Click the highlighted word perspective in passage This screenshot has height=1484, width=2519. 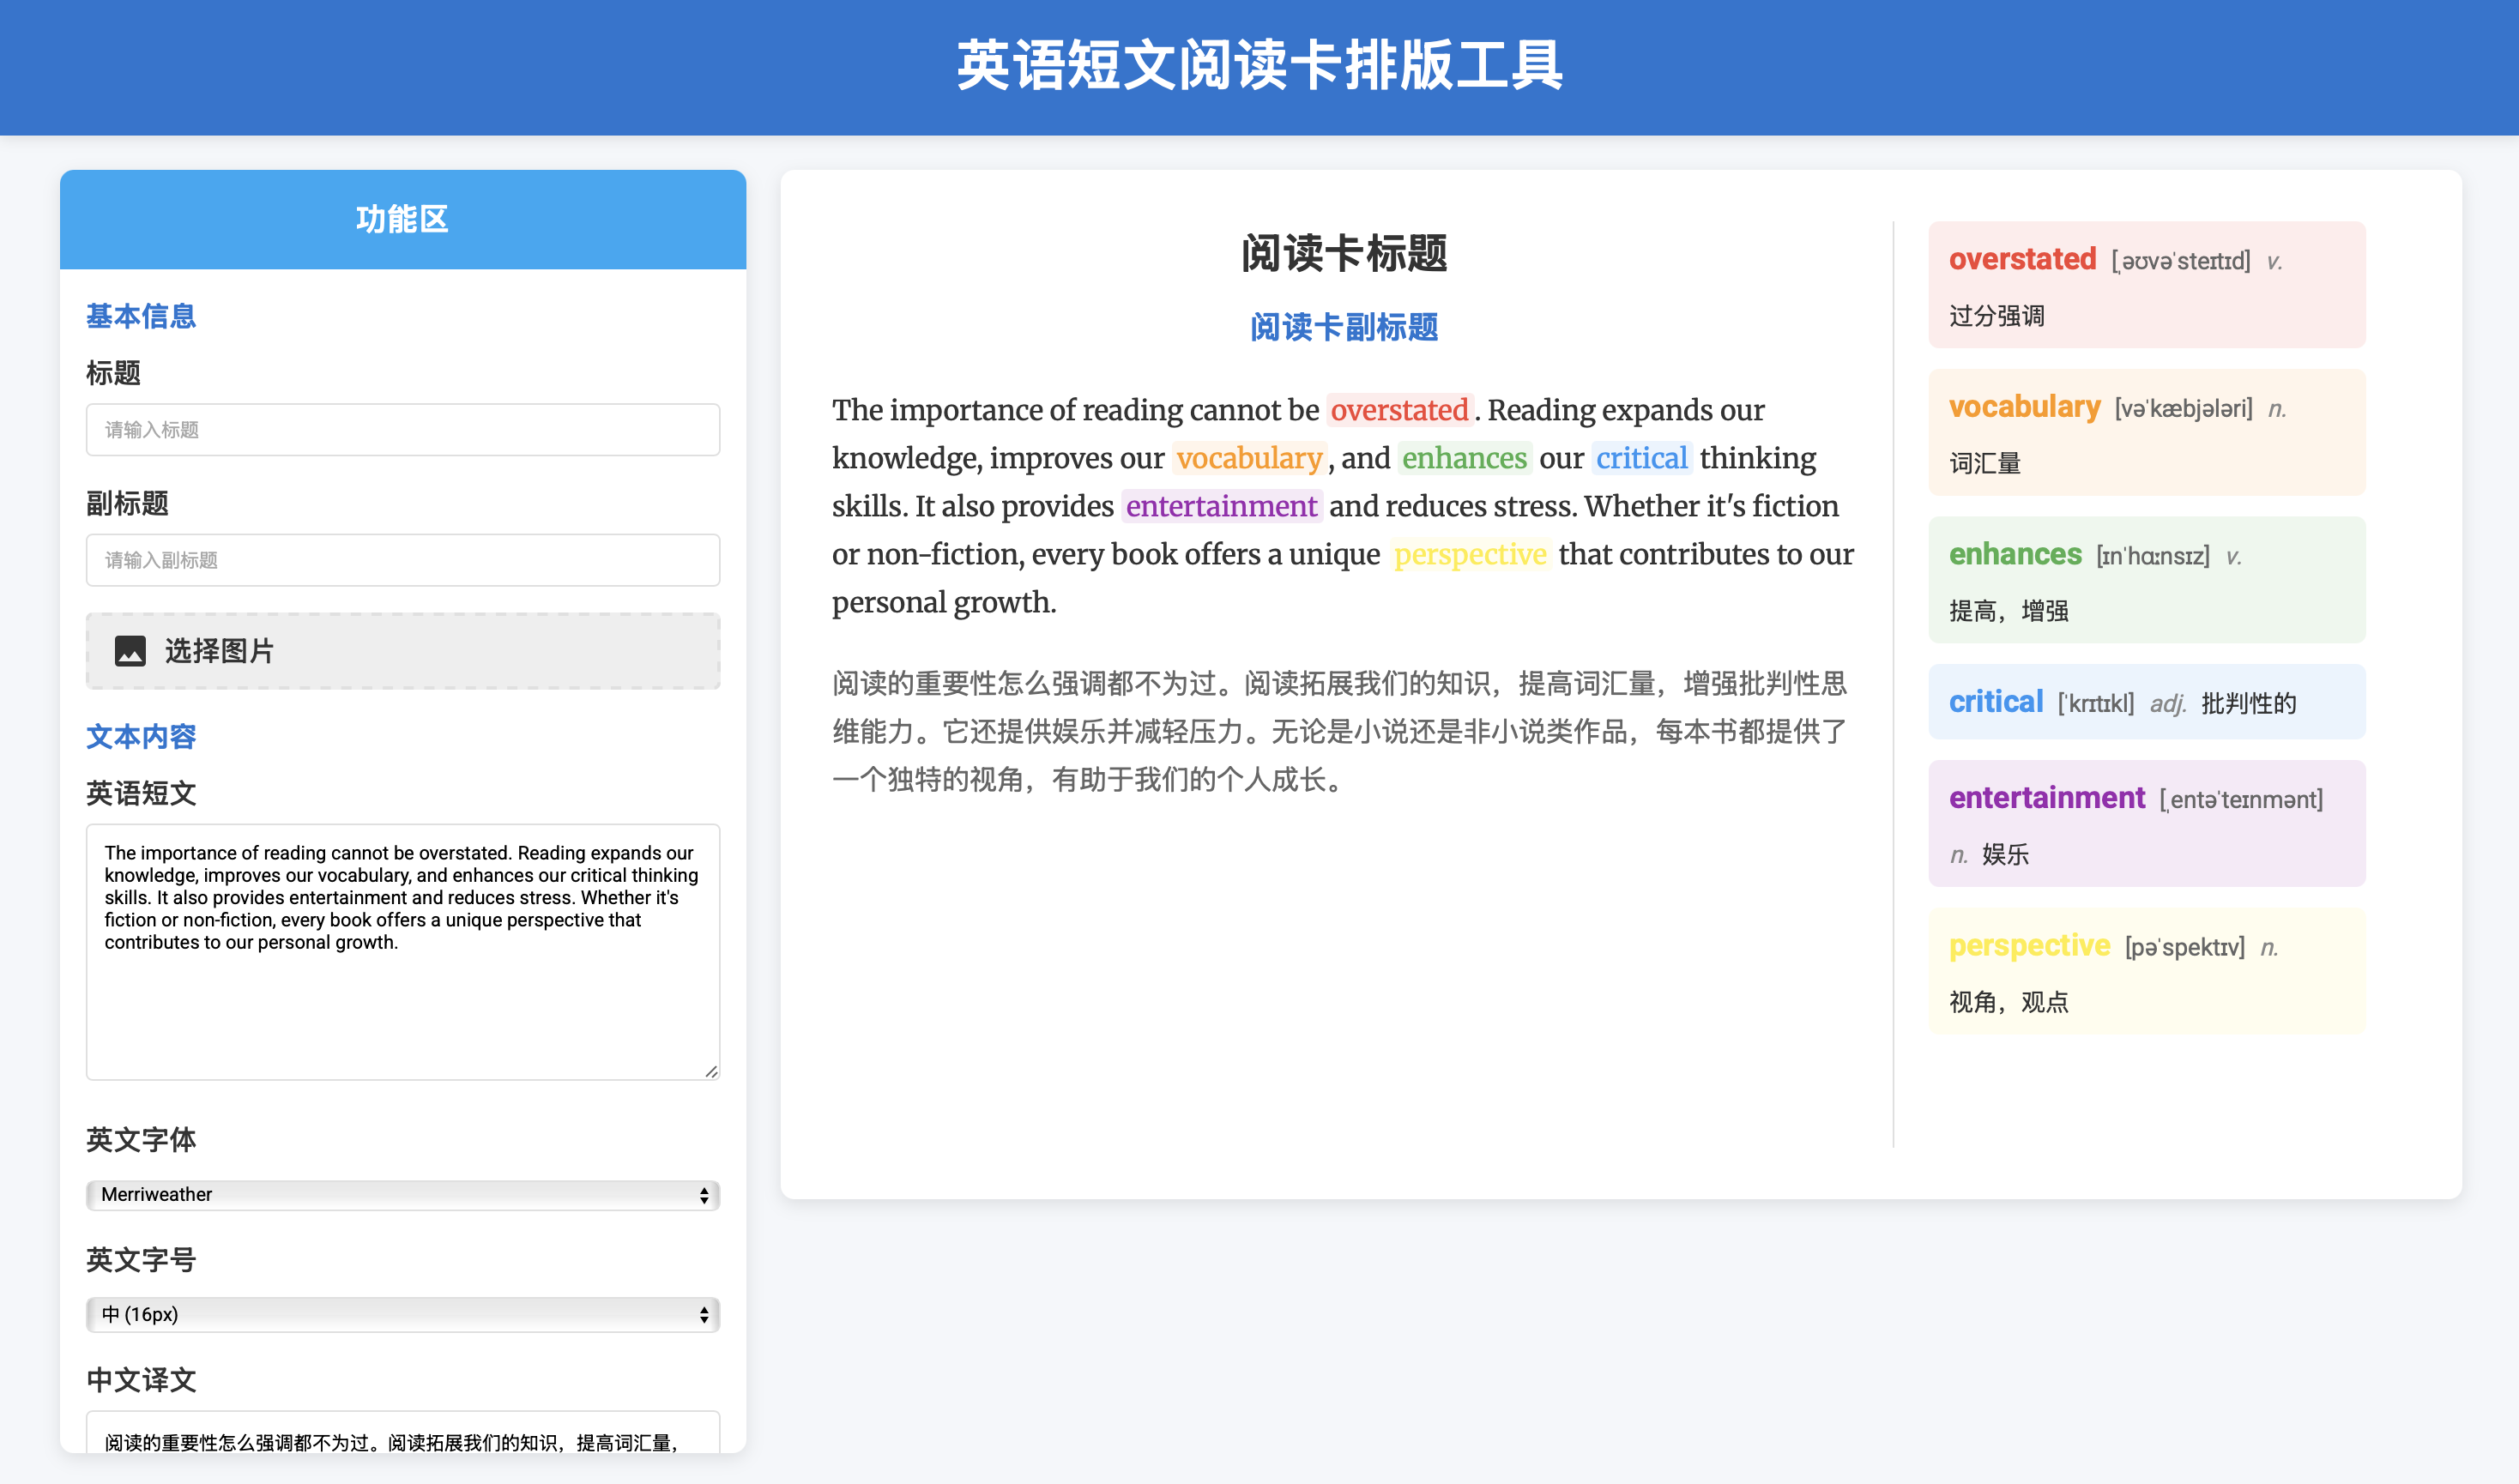point(1470,554)
